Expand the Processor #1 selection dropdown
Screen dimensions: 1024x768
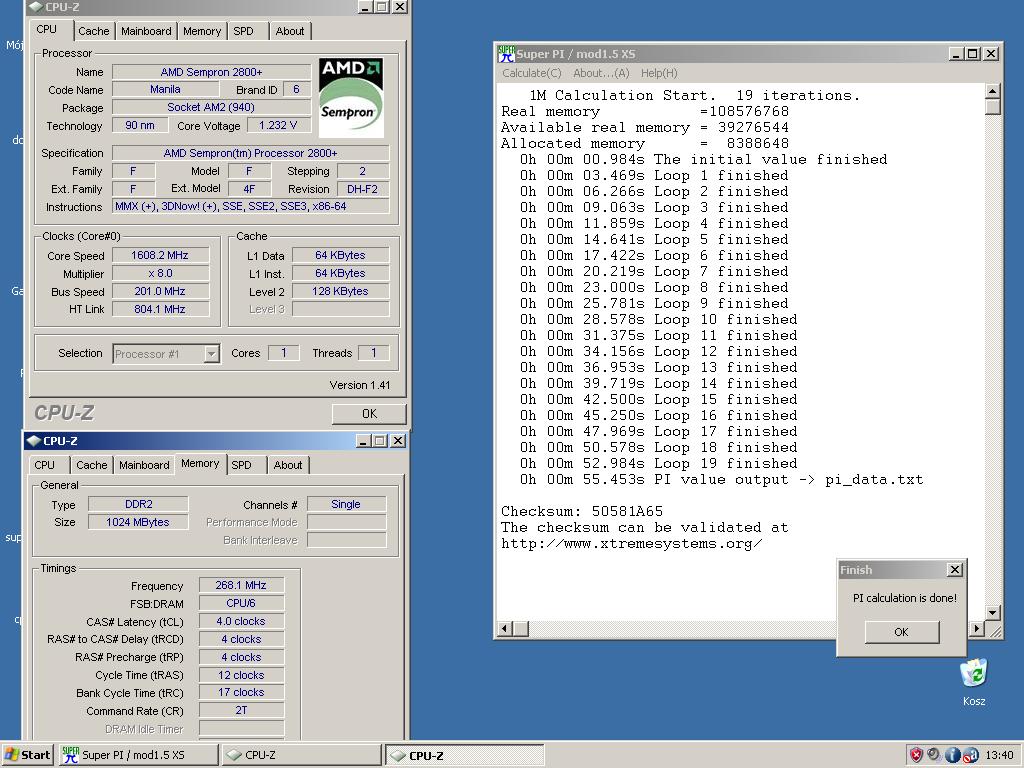[x=211, y=354]
